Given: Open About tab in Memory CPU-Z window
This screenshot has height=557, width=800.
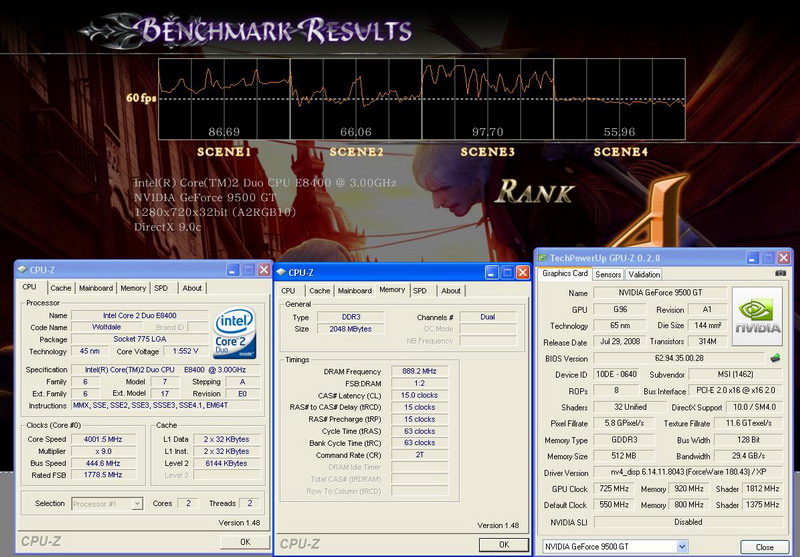Looking at the screenshot, I should pos(451,291).
